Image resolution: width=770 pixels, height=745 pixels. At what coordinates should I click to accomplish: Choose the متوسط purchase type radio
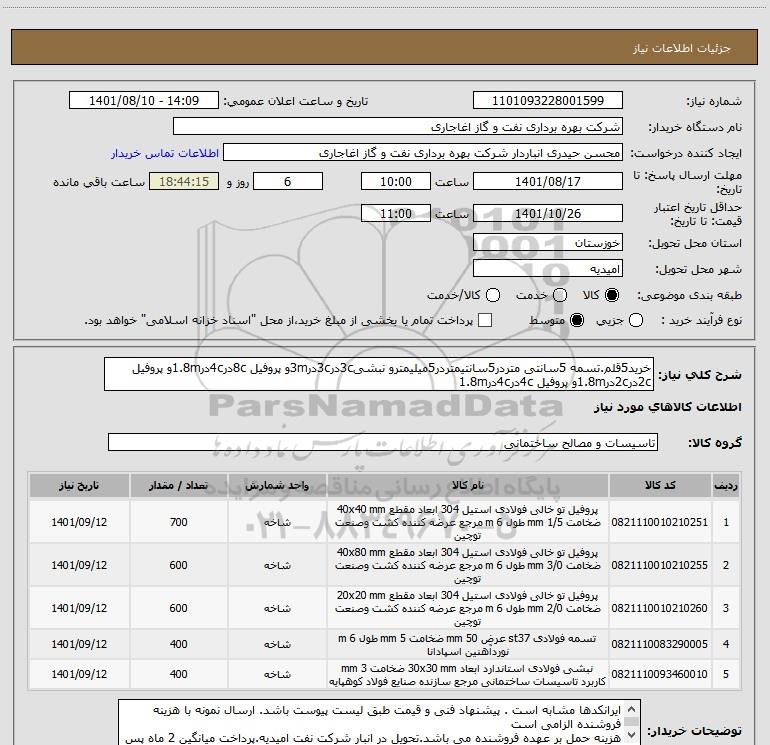pos(577,321)
